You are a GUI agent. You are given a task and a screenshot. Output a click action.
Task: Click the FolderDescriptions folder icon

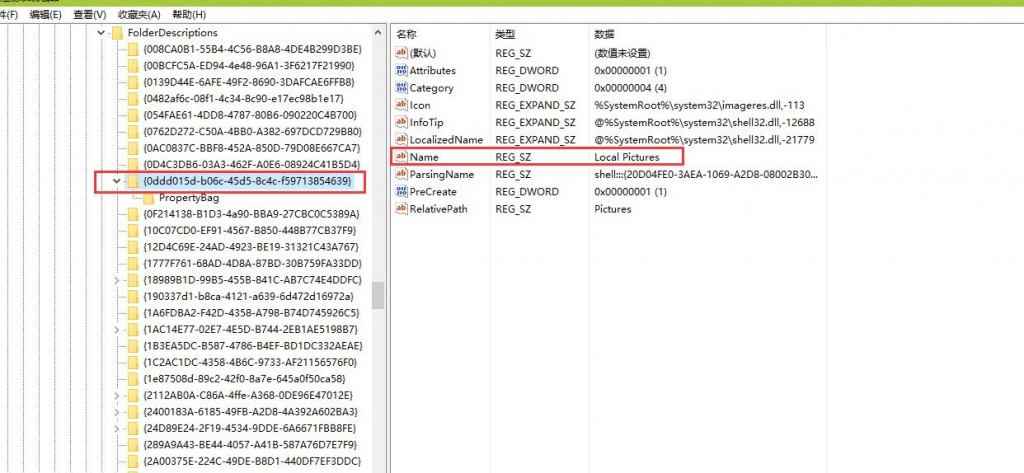click(x=117, y=33)
